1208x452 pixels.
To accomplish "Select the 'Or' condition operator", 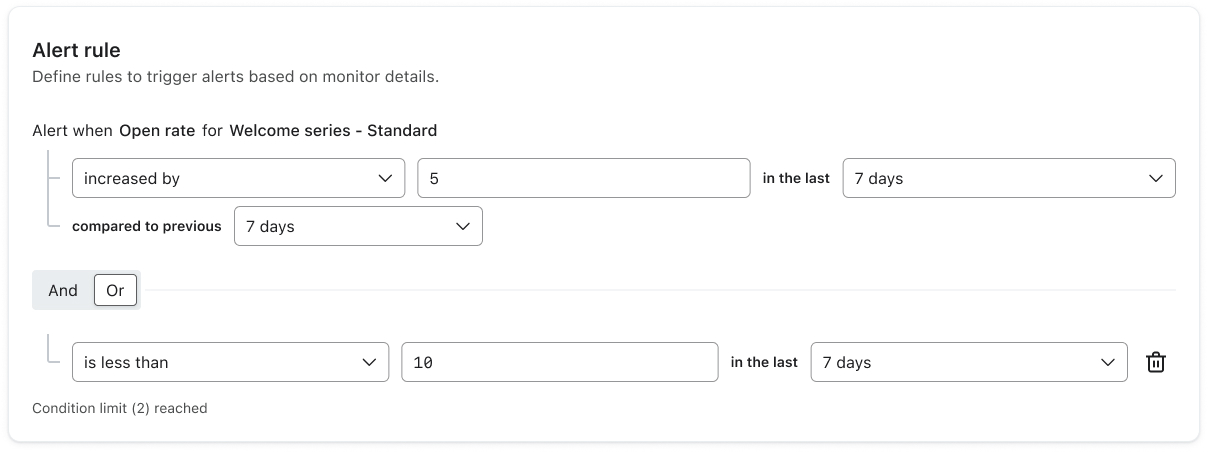I will (115, 290).
